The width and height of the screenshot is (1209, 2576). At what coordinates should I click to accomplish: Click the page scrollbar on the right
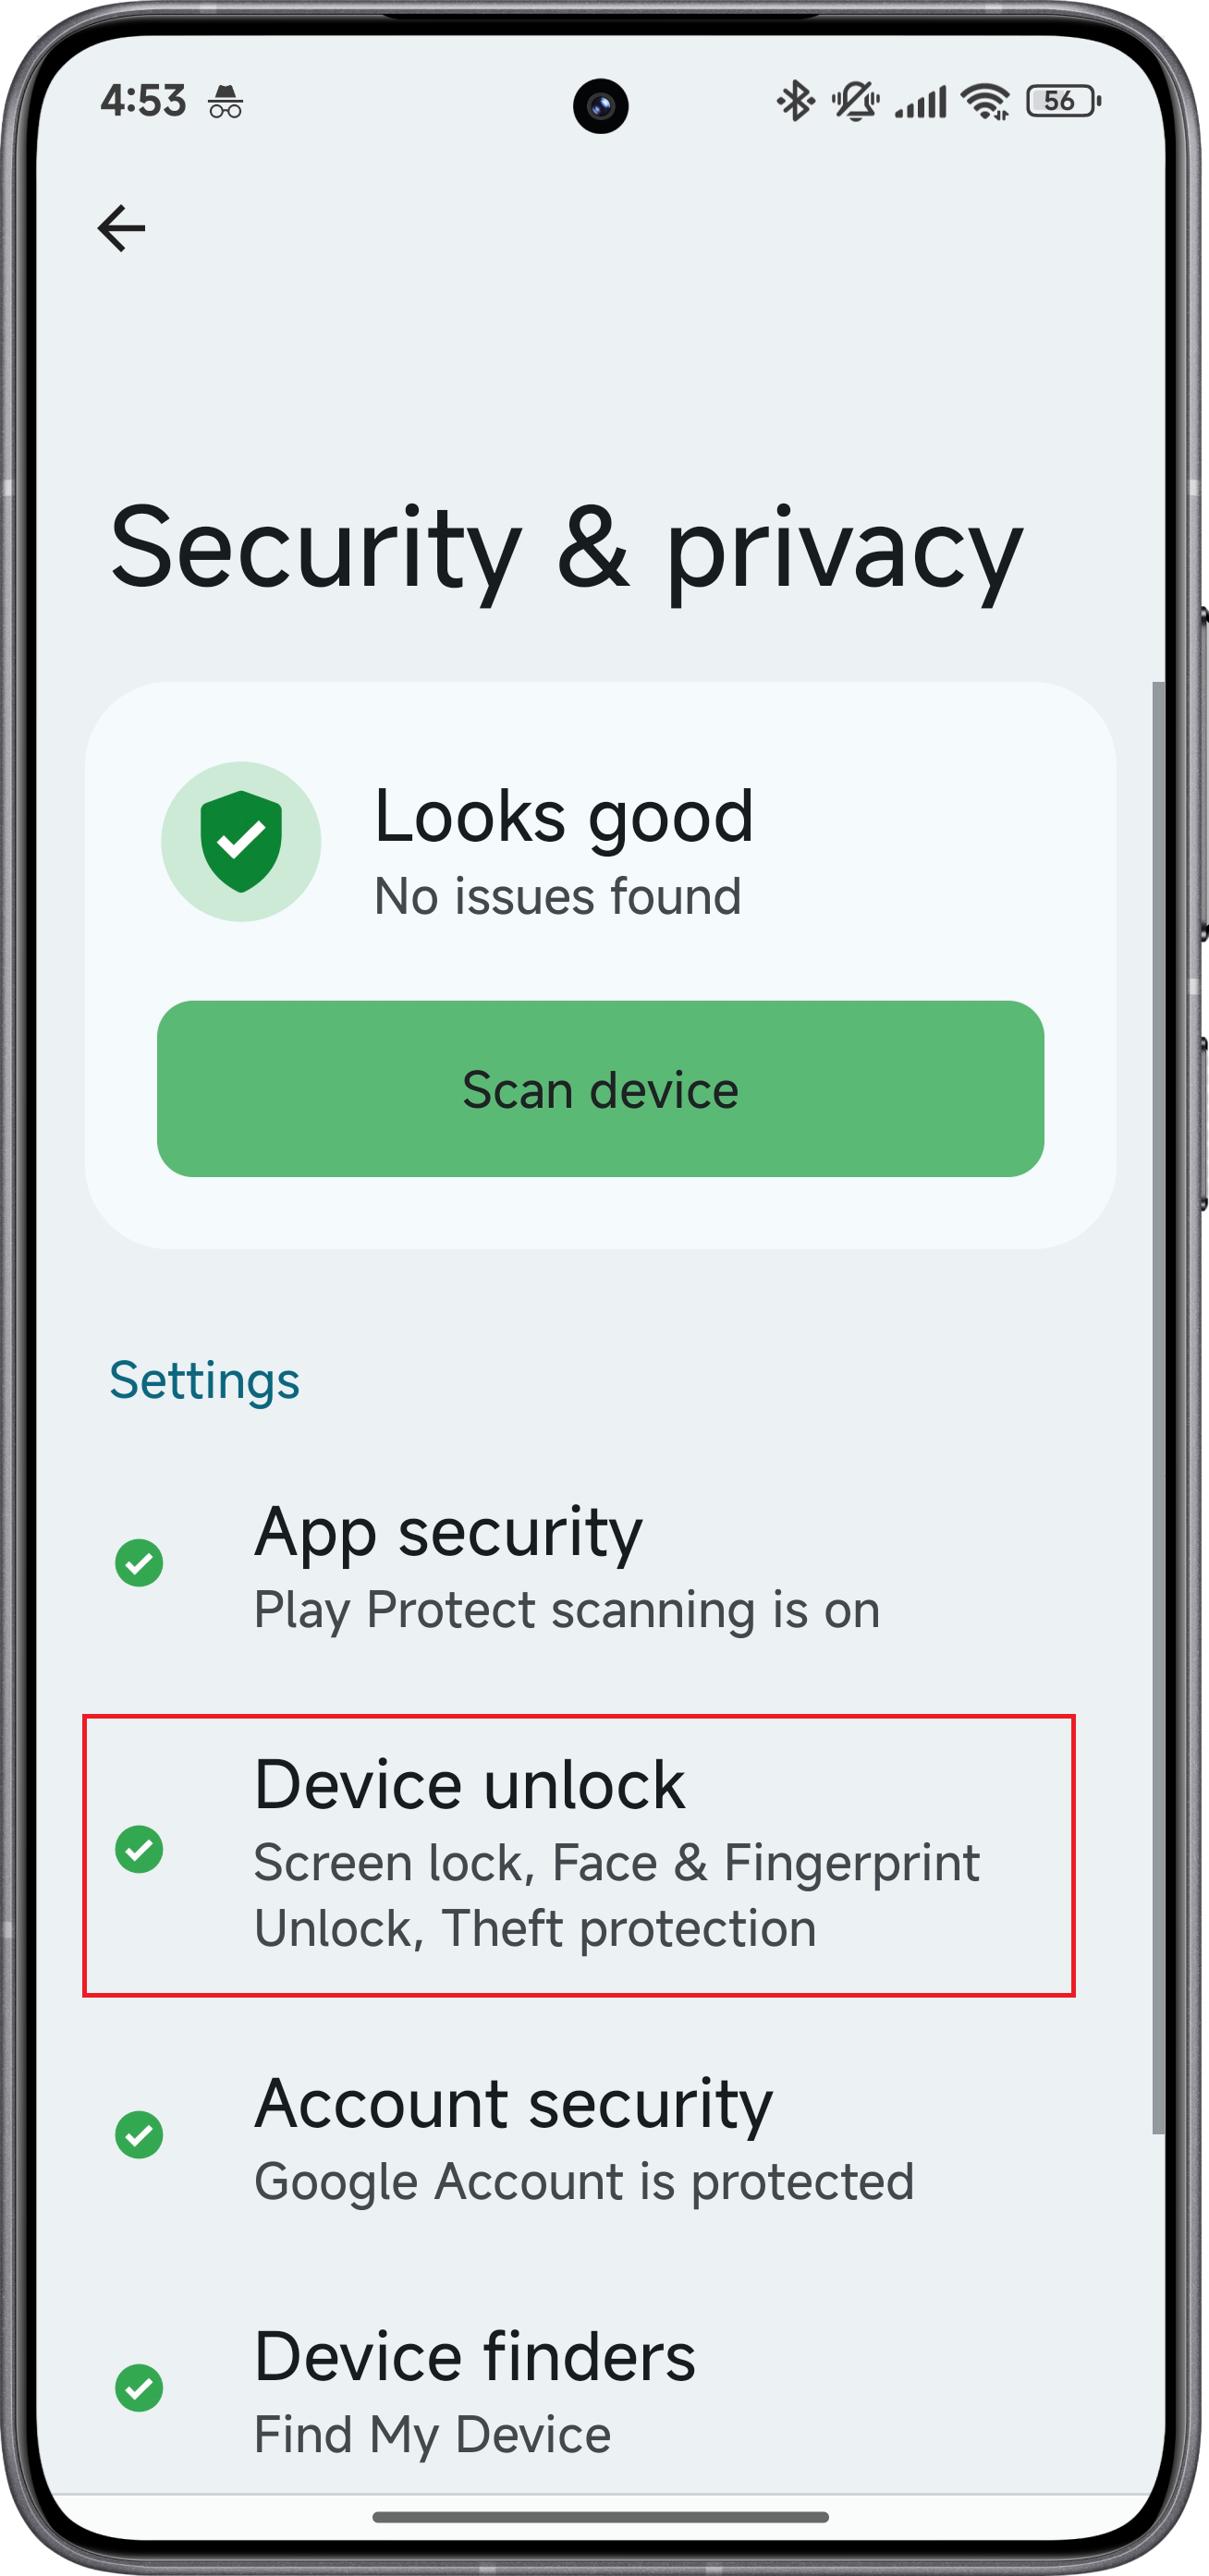click(x=1158, y=1408)
